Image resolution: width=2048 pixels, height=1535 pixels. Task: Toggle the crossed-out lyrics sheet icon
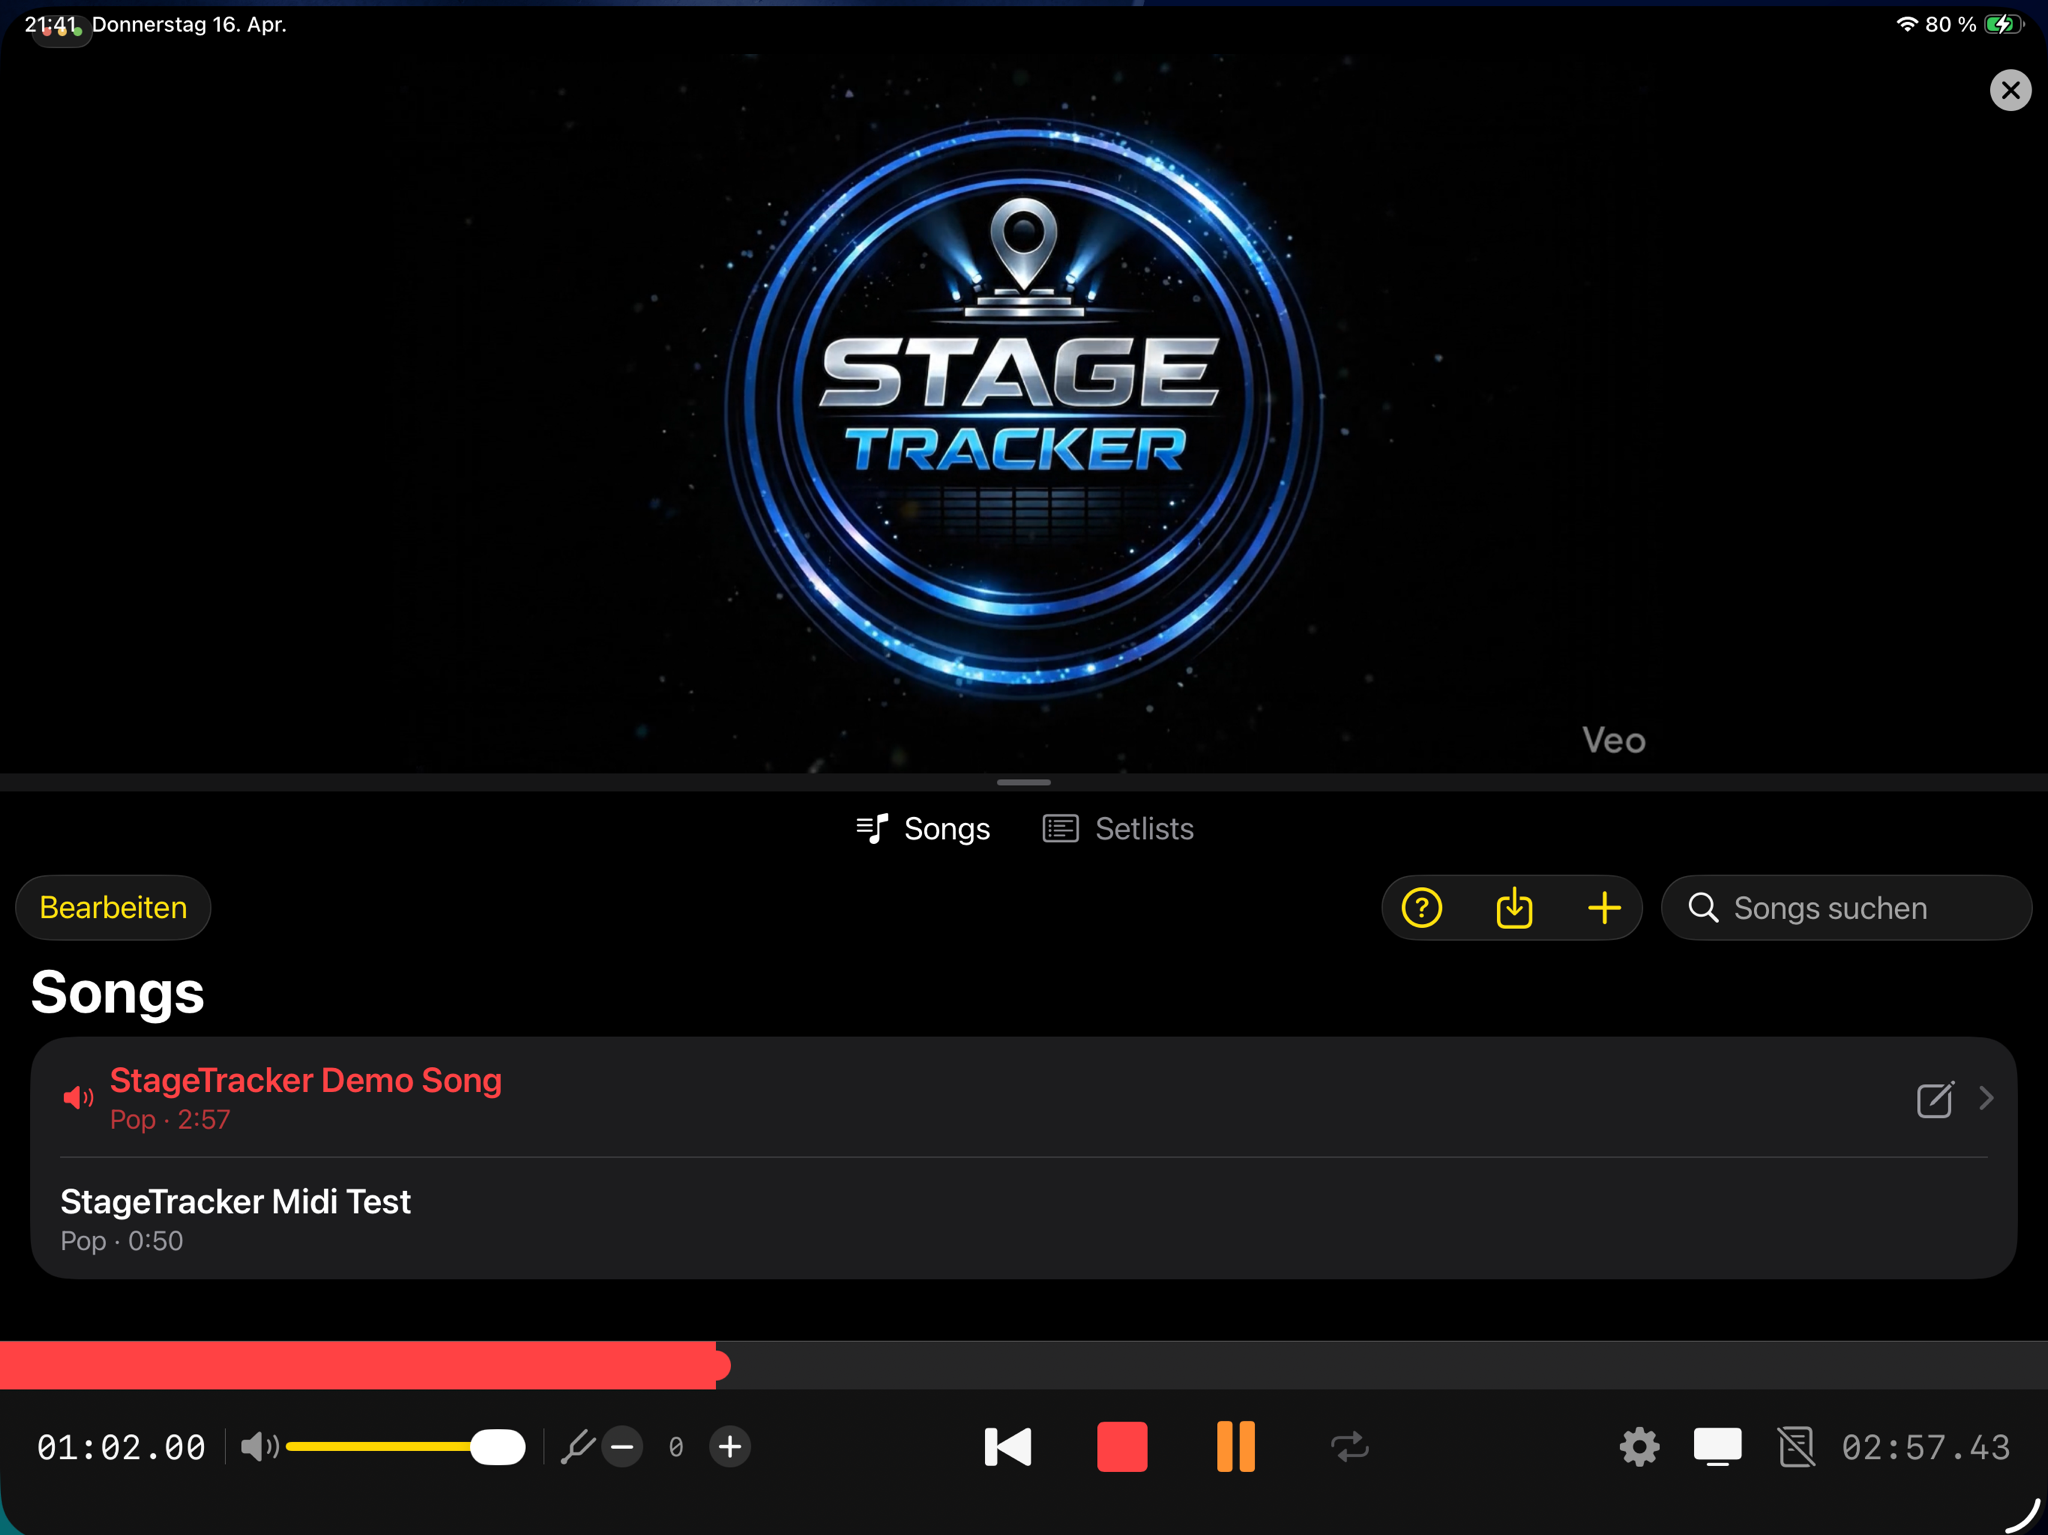pyautogui.click(x=1796, y=1446)
